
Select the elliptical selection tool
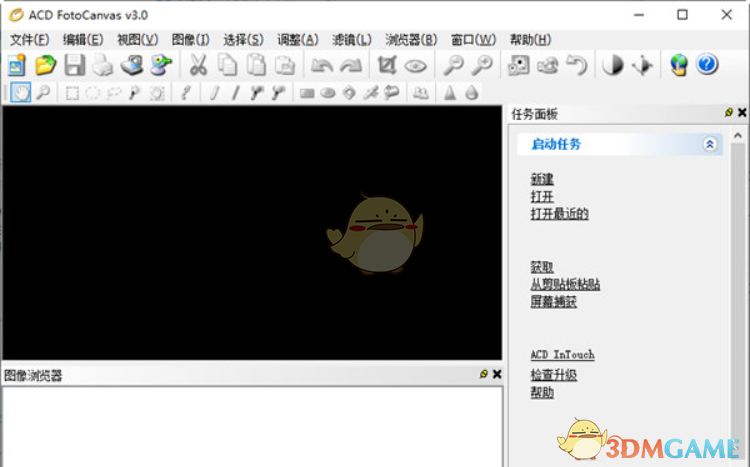(x=92, y=93)
